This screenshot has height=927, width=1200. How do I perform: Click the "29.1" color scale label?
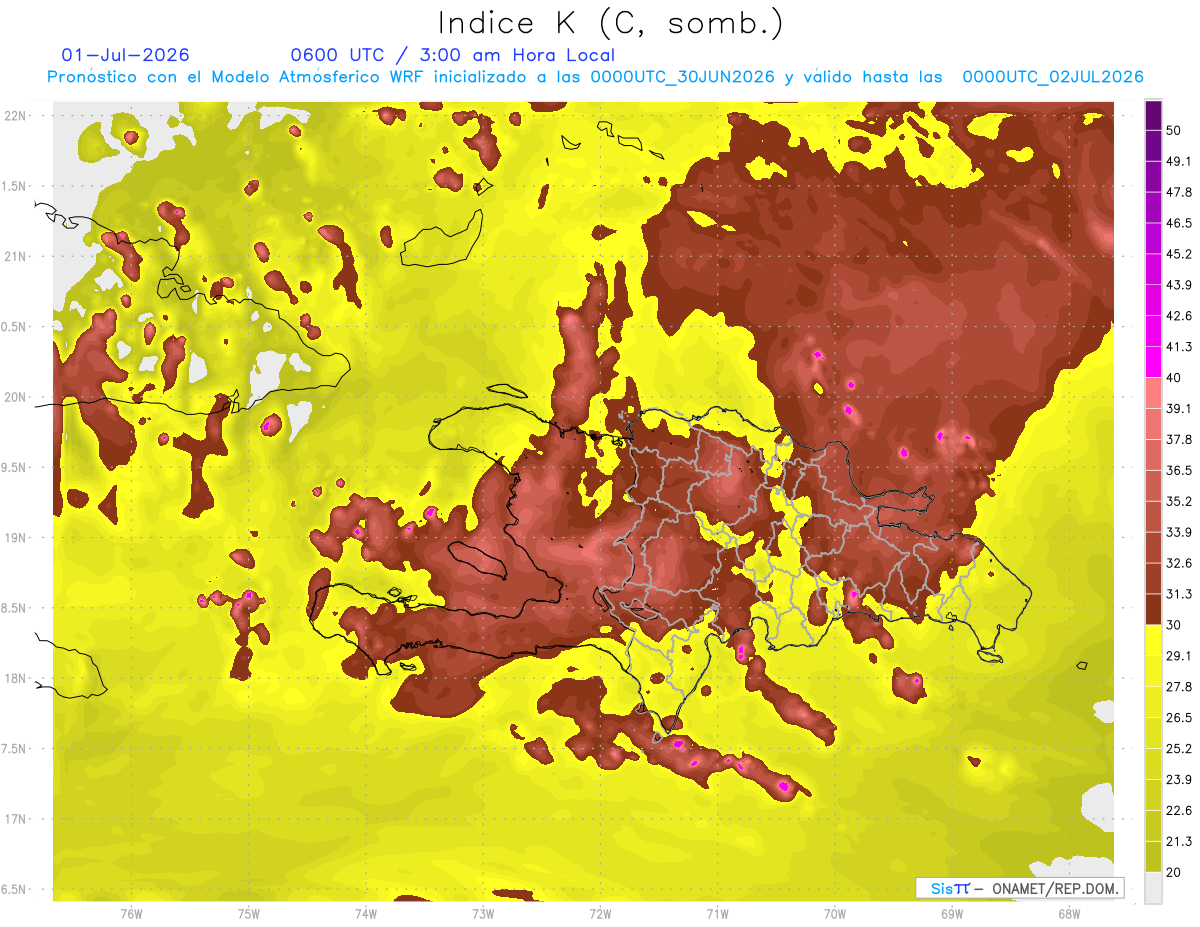[1178, 656]
